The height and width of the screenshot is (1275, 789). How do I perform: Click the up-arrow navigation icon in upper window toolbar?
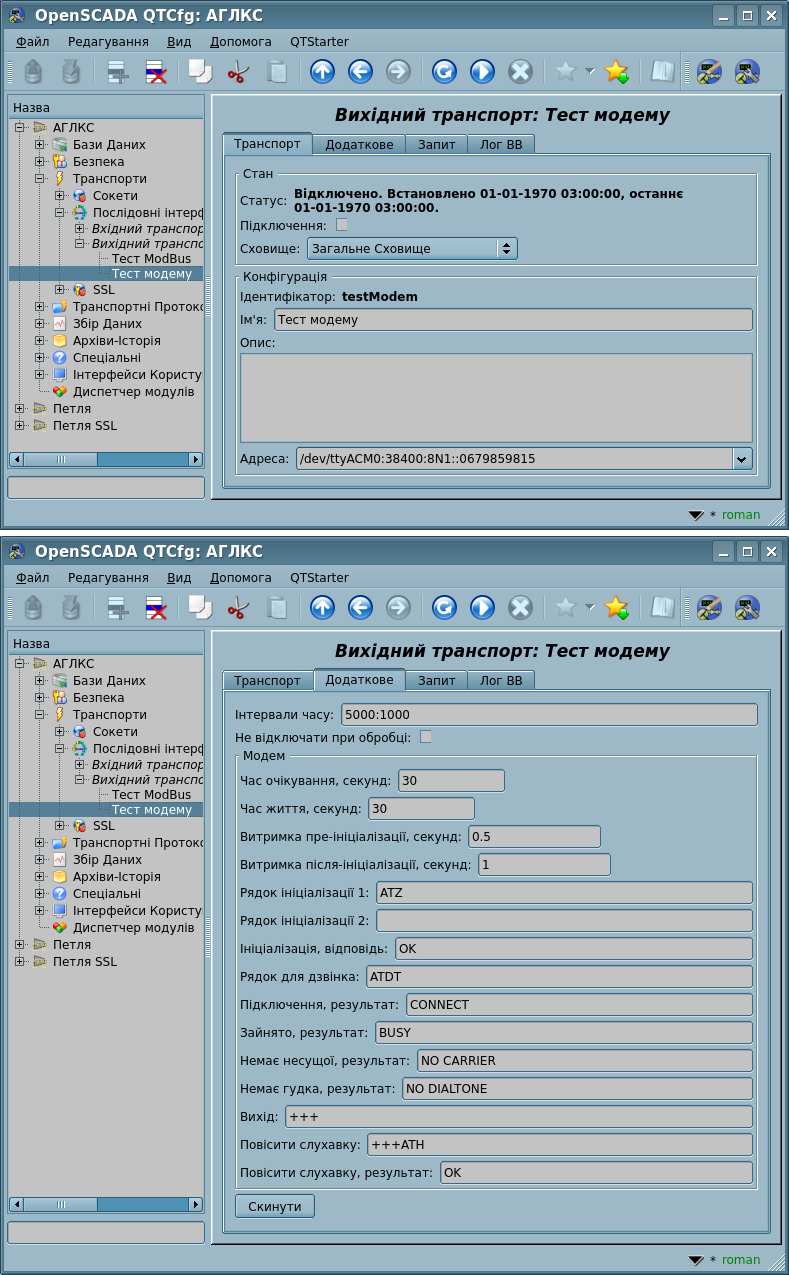coord(322,71)
